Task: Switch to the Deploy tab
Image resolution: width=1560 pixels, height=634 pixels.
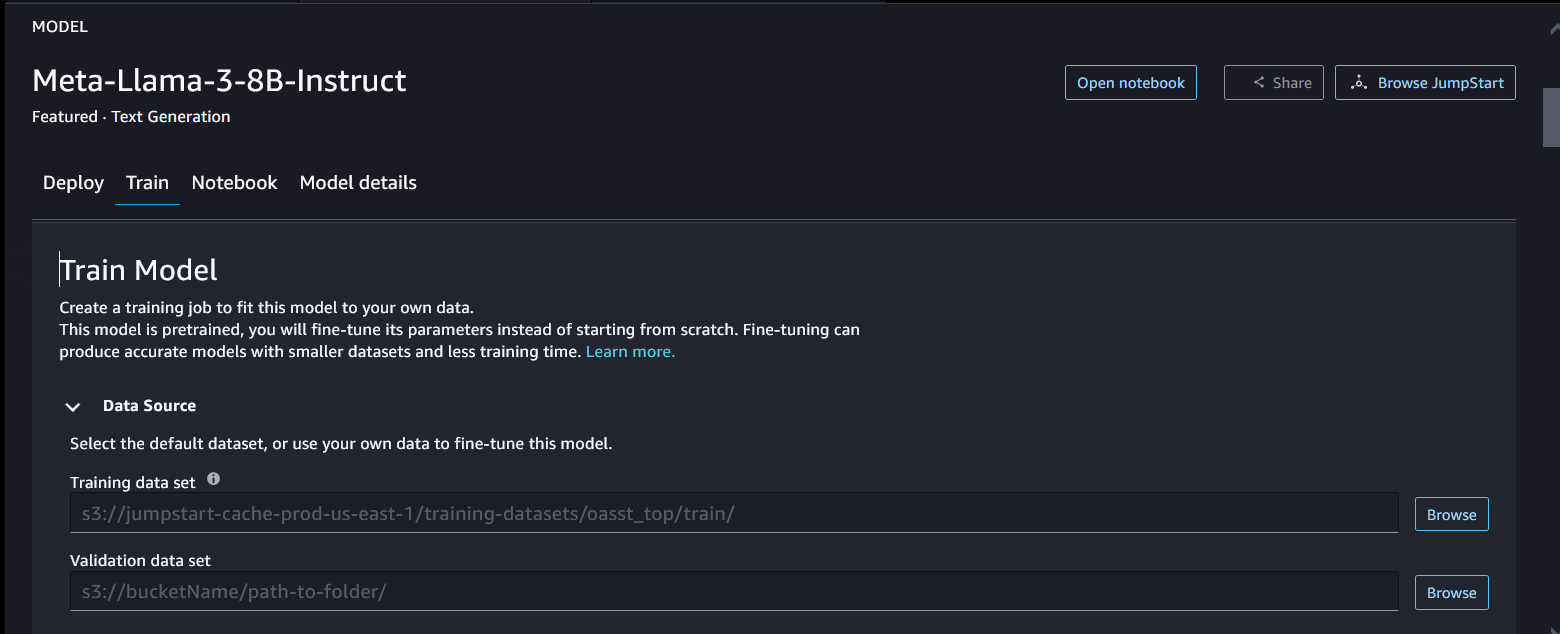Action: coord(73,183)
